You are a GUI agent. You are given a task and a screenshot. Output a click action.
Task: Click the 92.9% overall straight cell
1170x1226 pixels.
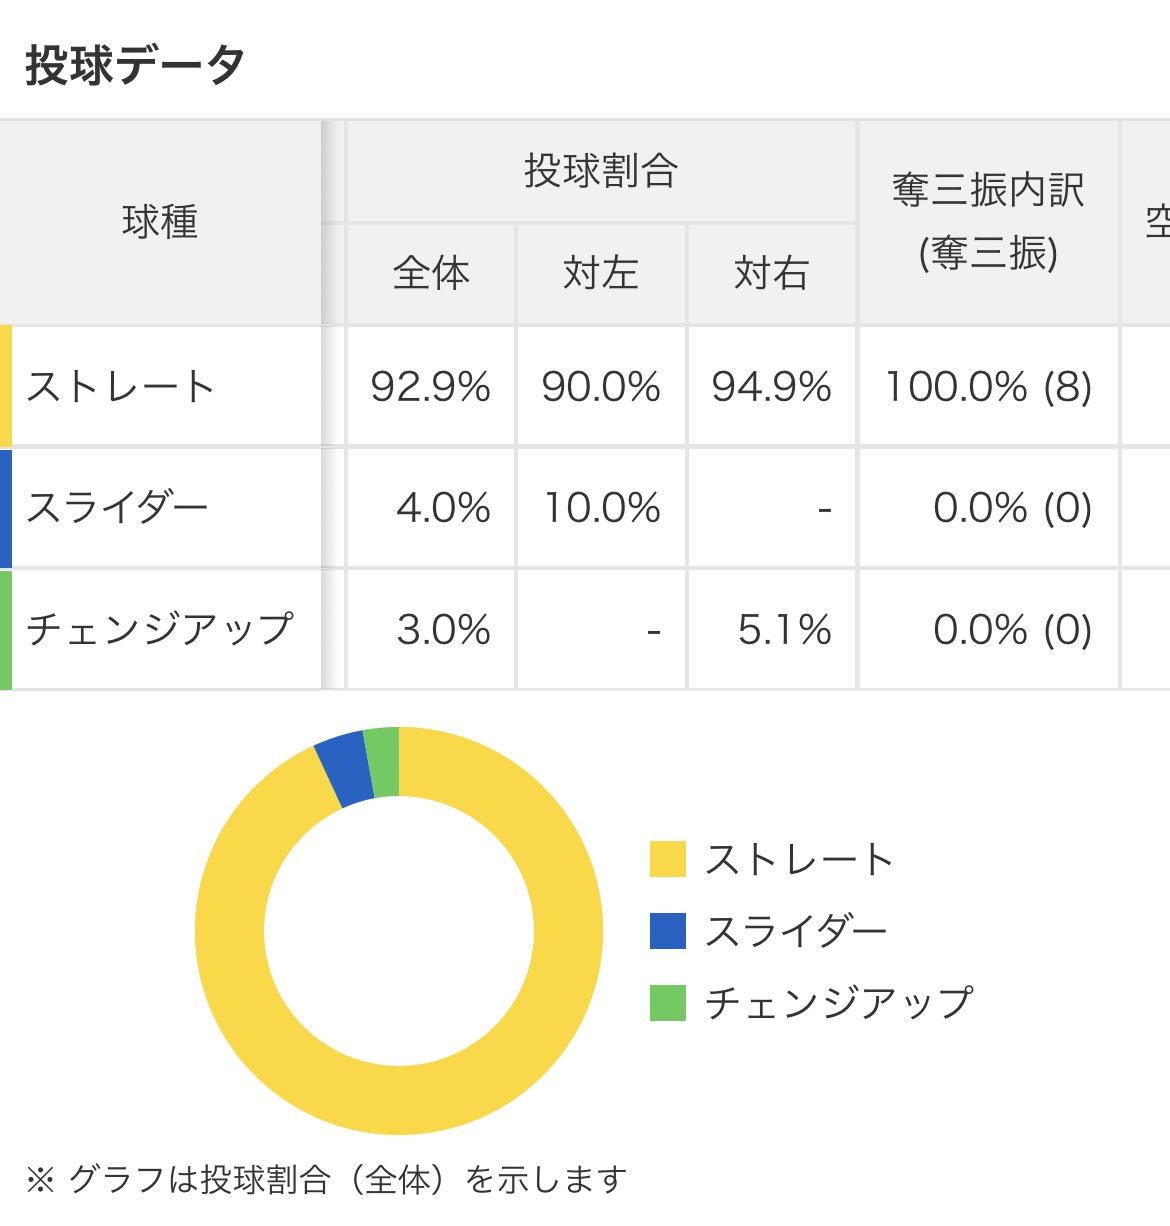tap(430, 387)
